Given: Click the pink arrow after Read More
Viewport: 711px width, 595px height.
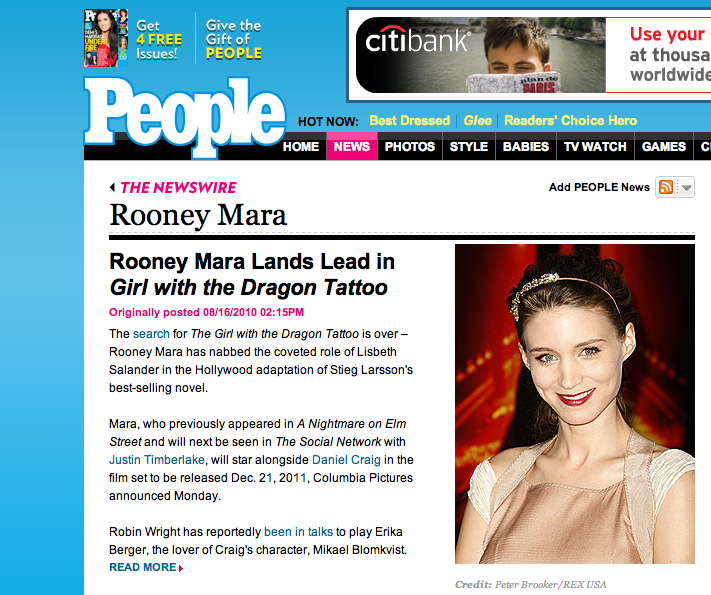Looking at the screenshot, I should 181,568.
